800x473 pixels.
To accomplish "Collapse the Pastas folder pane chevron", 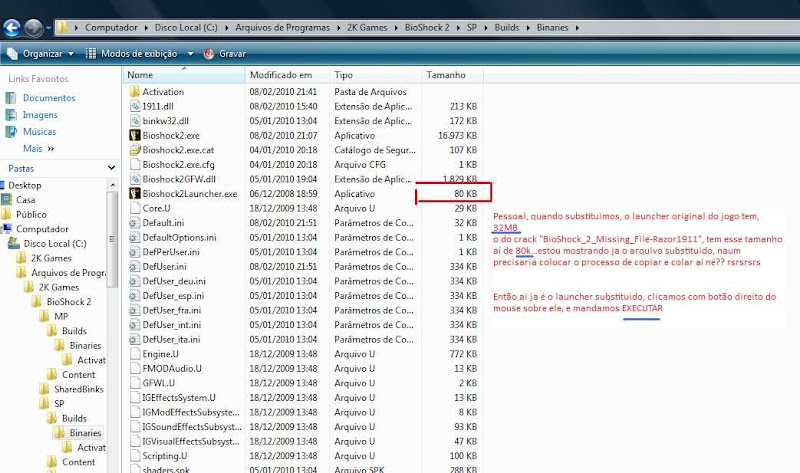I will pos(111,168).
